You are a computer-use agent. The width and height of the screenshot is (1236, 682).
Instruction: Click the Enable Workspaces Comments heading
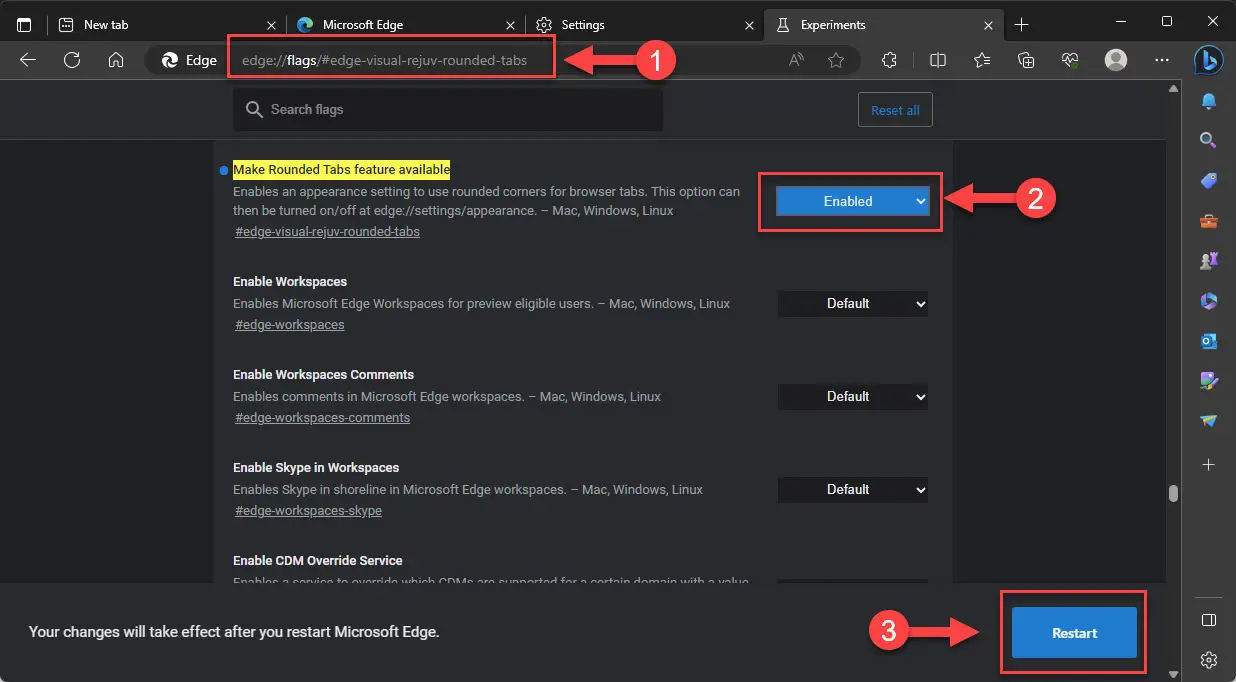323,374
